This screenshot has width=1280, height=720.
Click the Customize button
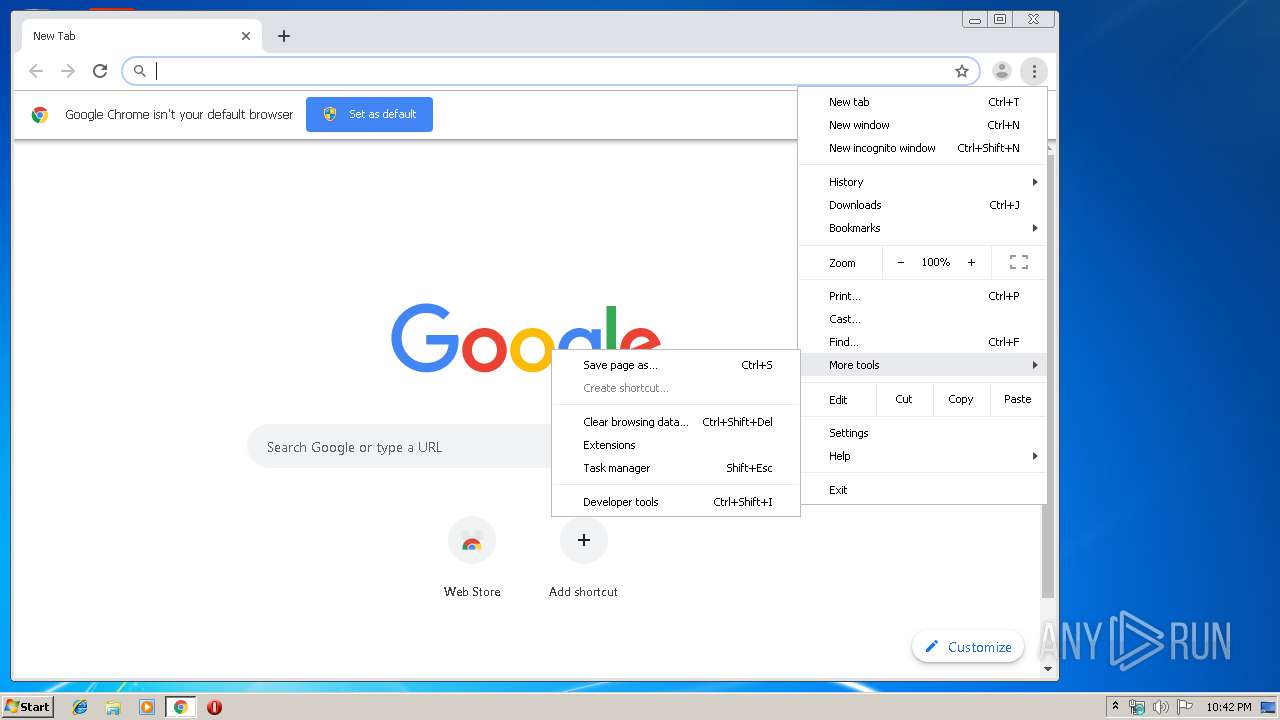968,647
